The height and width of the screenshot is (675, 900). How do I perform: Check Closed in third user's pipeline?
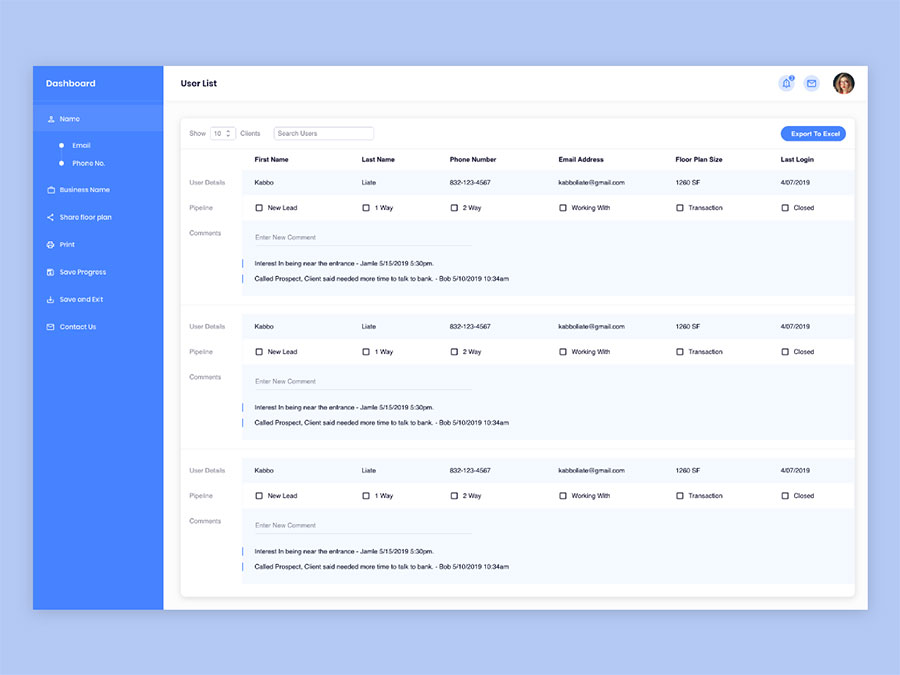tap(785, 496)
